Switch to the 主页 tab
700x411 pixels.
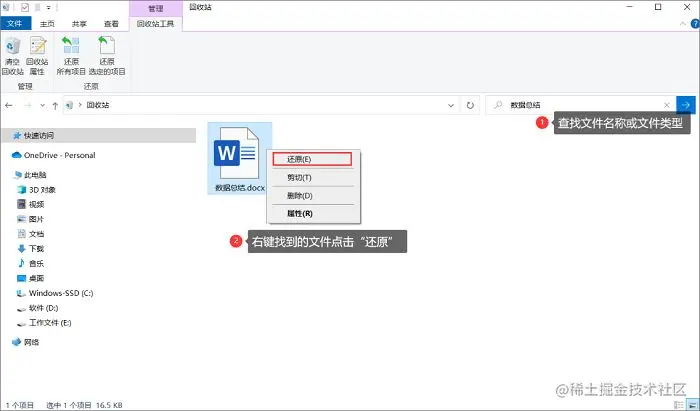tap(47, 24)
